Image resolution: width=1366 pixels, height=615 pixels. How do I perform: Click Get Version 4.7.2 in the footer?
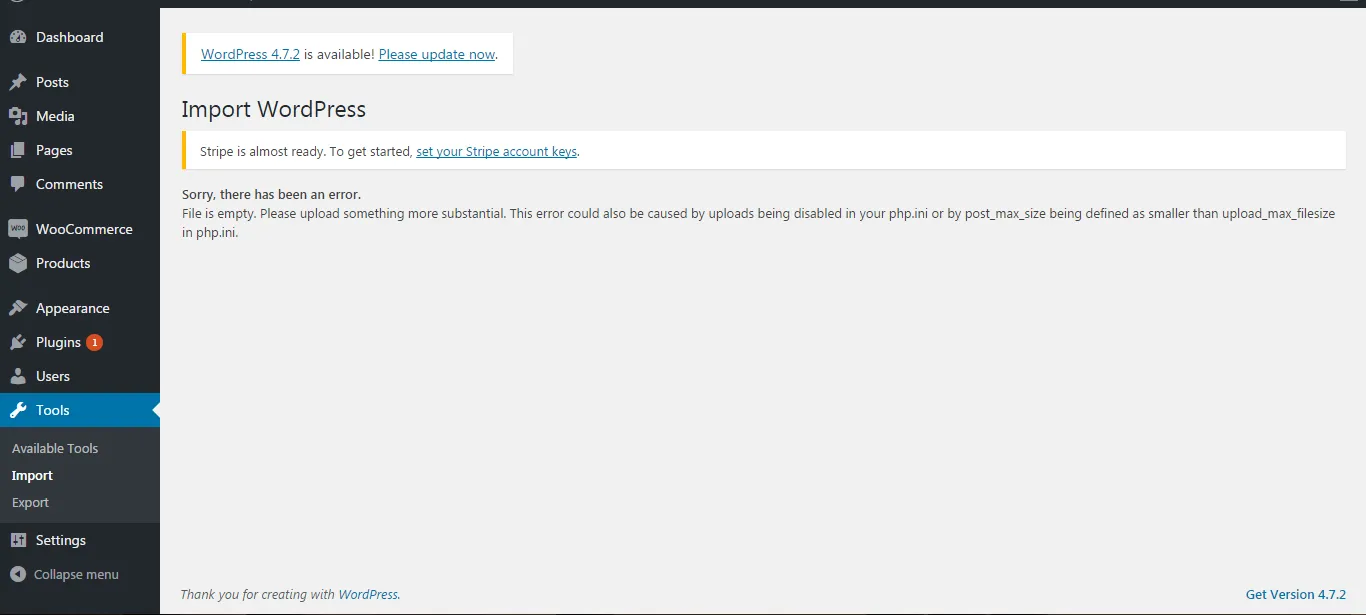coord(1297,594)
